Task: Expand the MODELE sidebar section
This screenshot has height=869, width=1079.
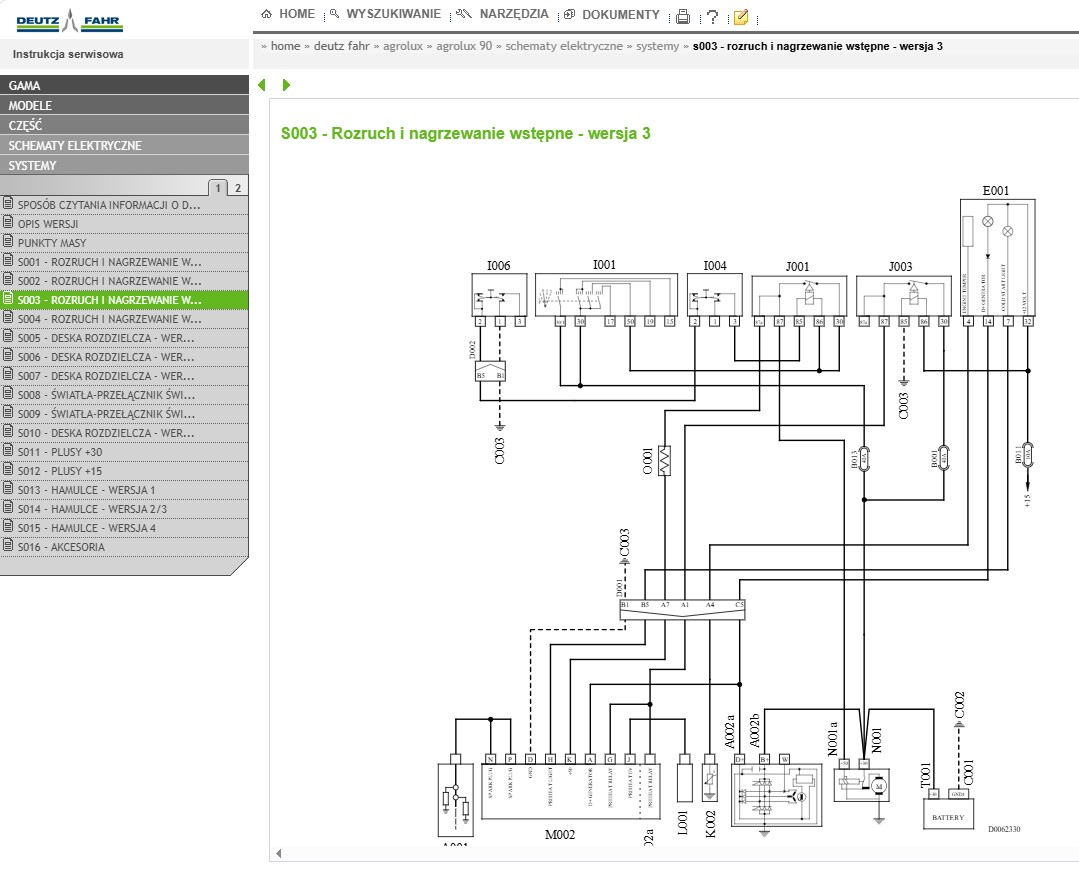Action: 124,105
